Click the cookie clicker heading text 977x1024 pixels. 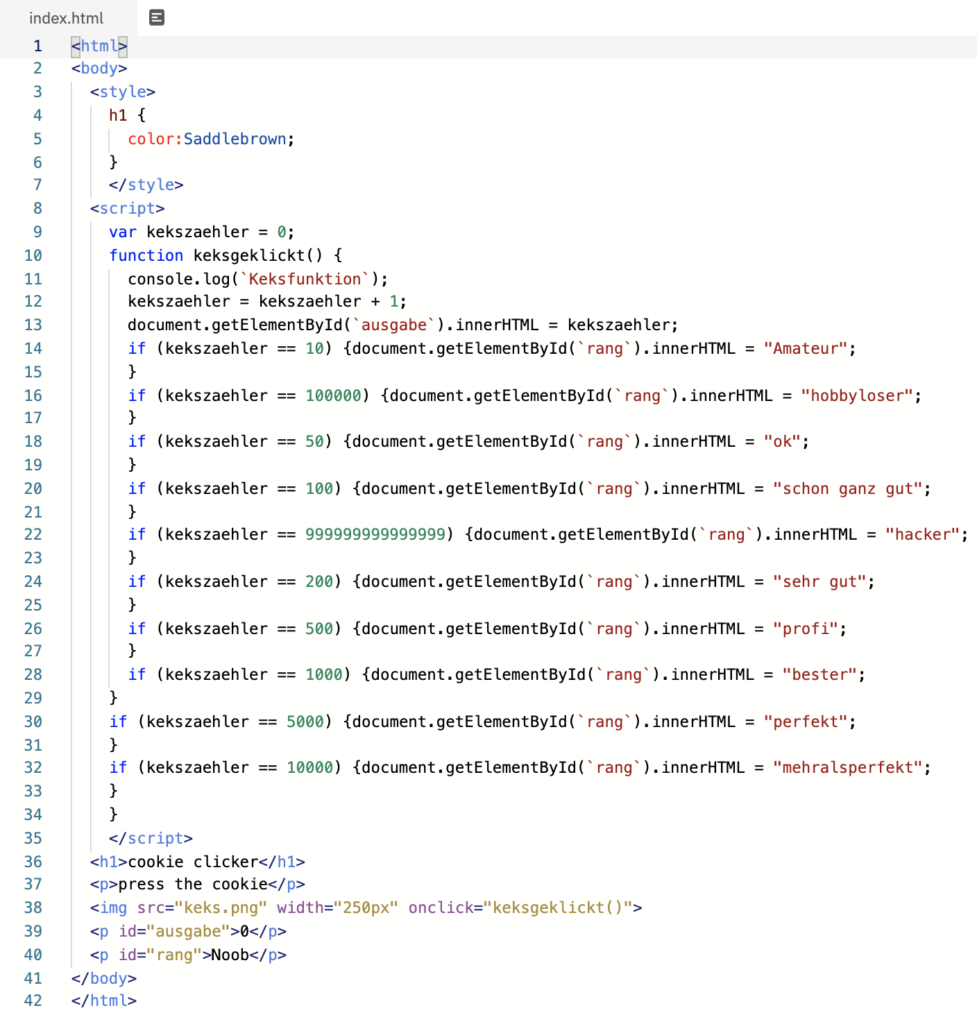[193, 861]
